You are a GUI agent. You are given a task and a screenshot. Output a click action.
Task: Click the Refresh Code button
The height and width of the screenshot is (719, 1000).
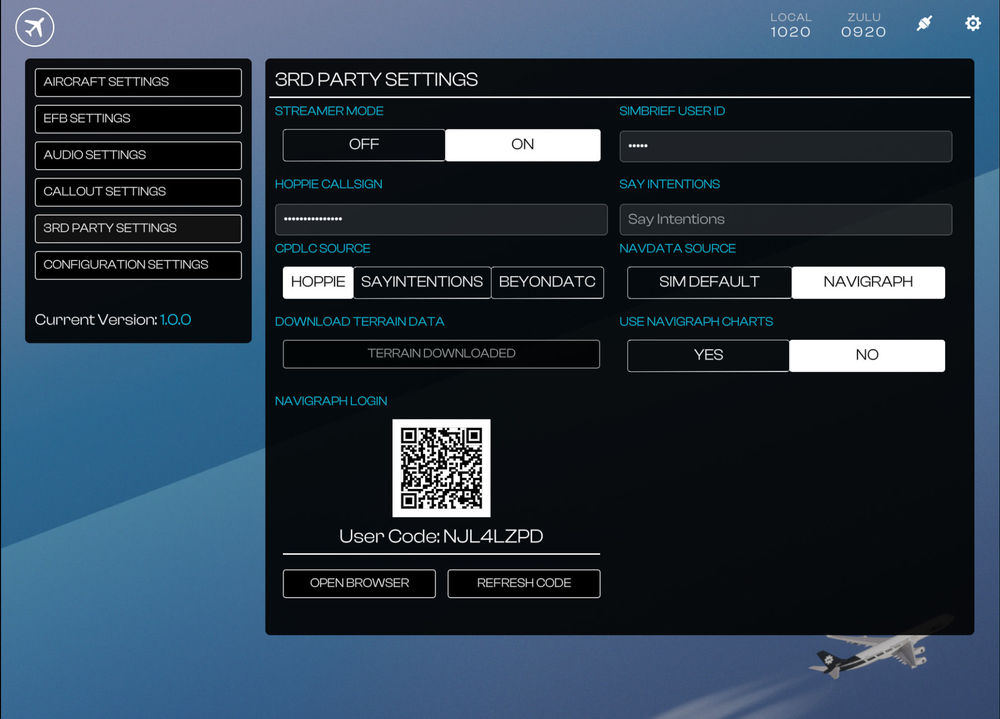tap(524, 583)
